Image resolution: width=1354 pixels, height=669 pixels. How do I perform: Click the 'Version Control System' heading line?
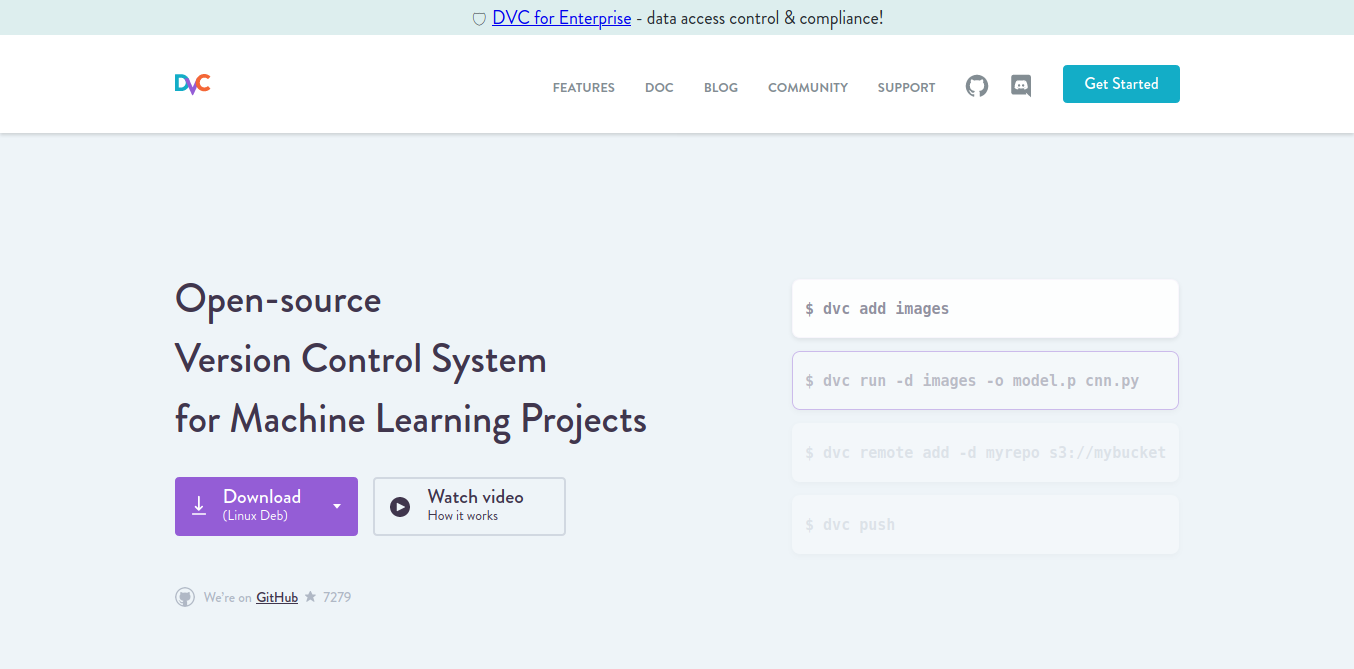click(x=361, y=359)
